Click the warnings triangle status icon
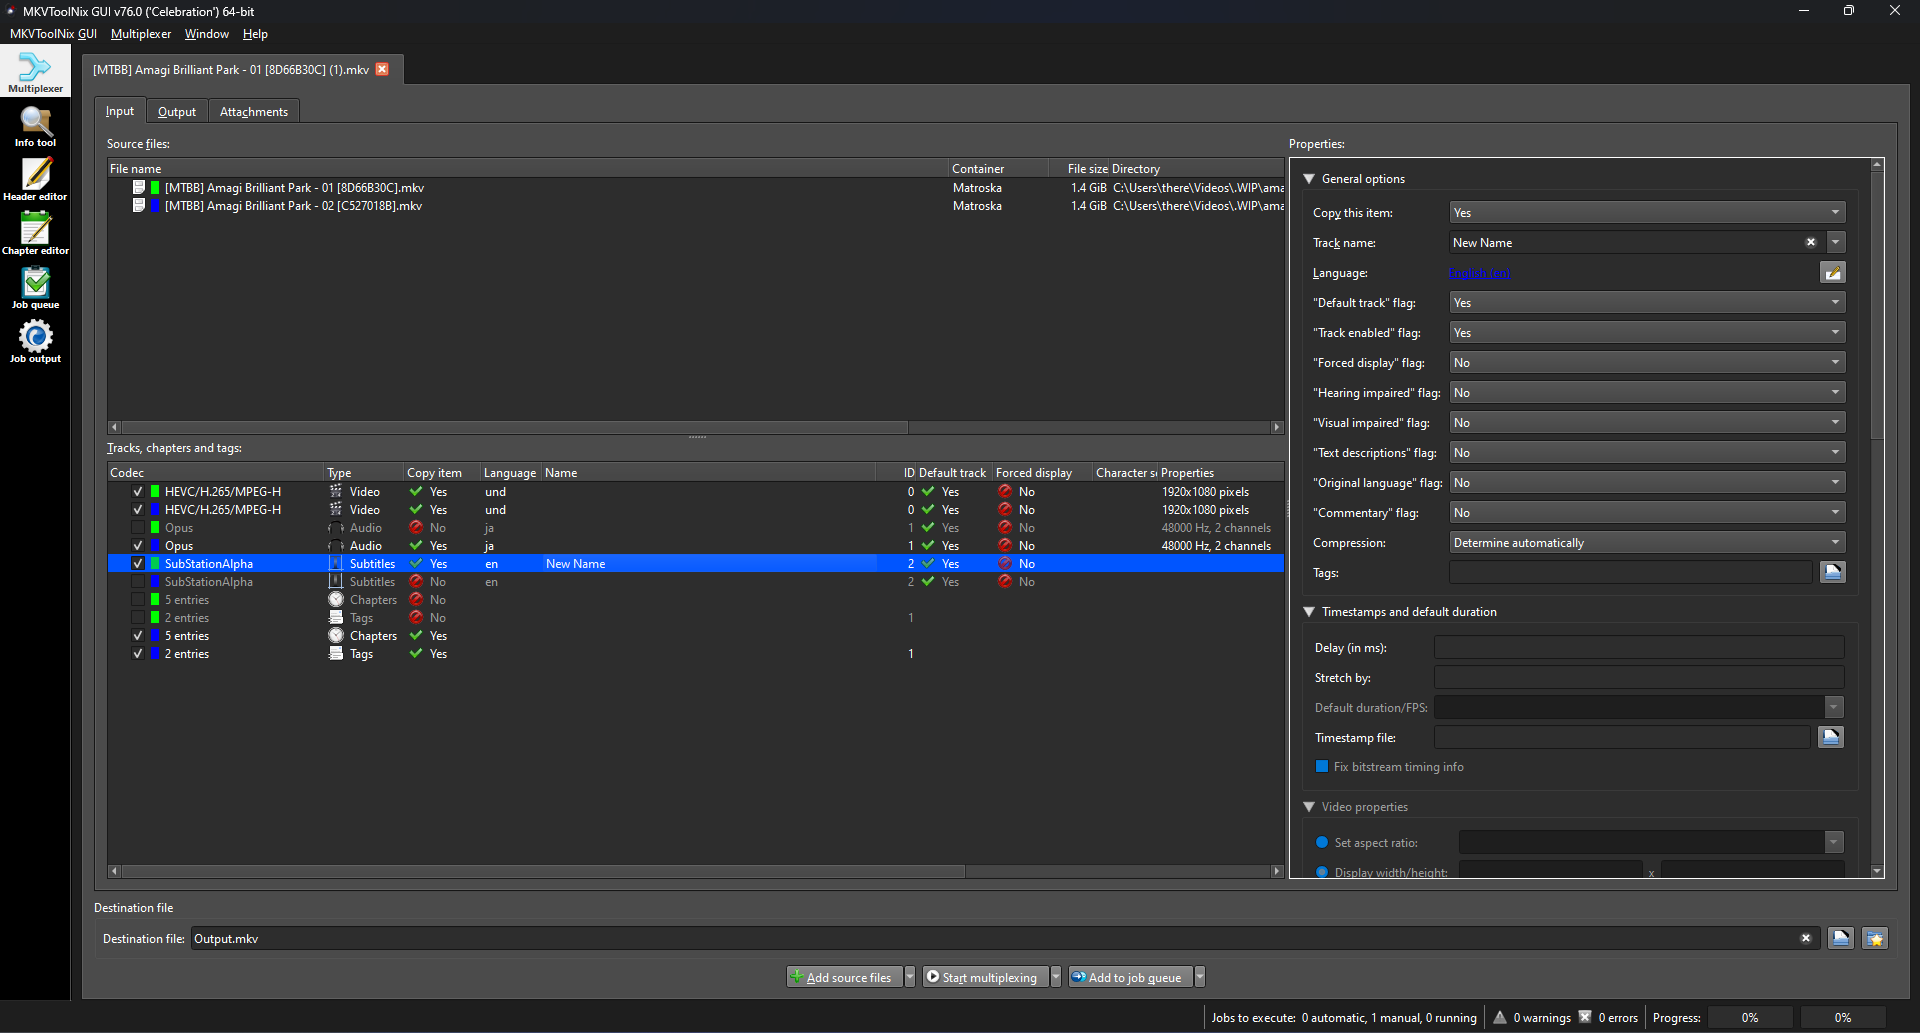Viewport: 1920px width, 1033px height. (x=1500, y=1017)
